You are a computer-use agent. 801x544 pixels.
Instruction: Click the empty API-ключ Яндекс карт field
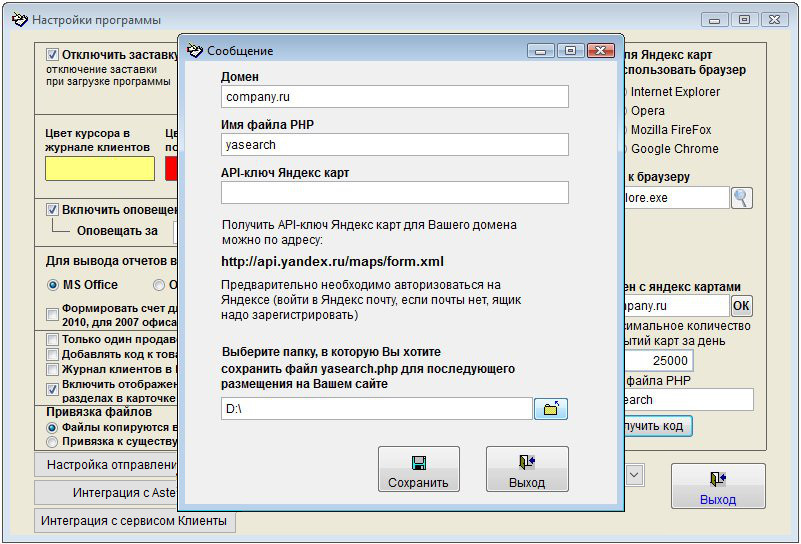(395, 193)
